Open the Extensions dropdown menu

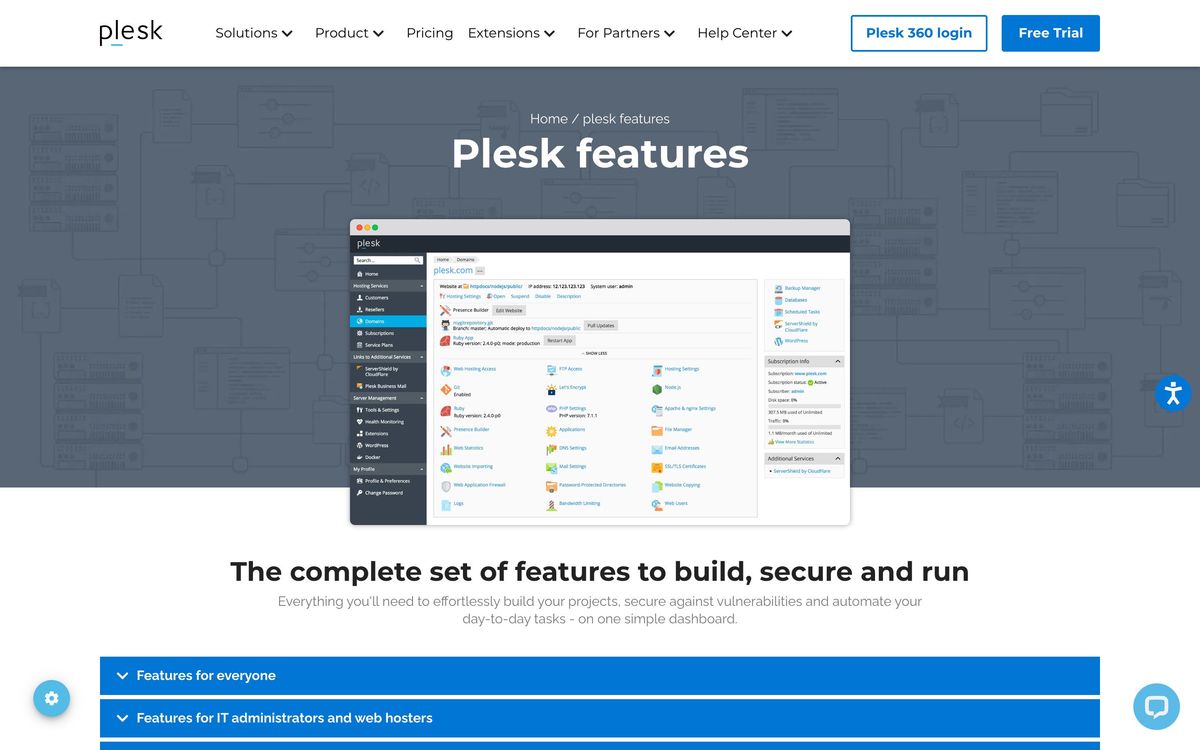[511, 33]
